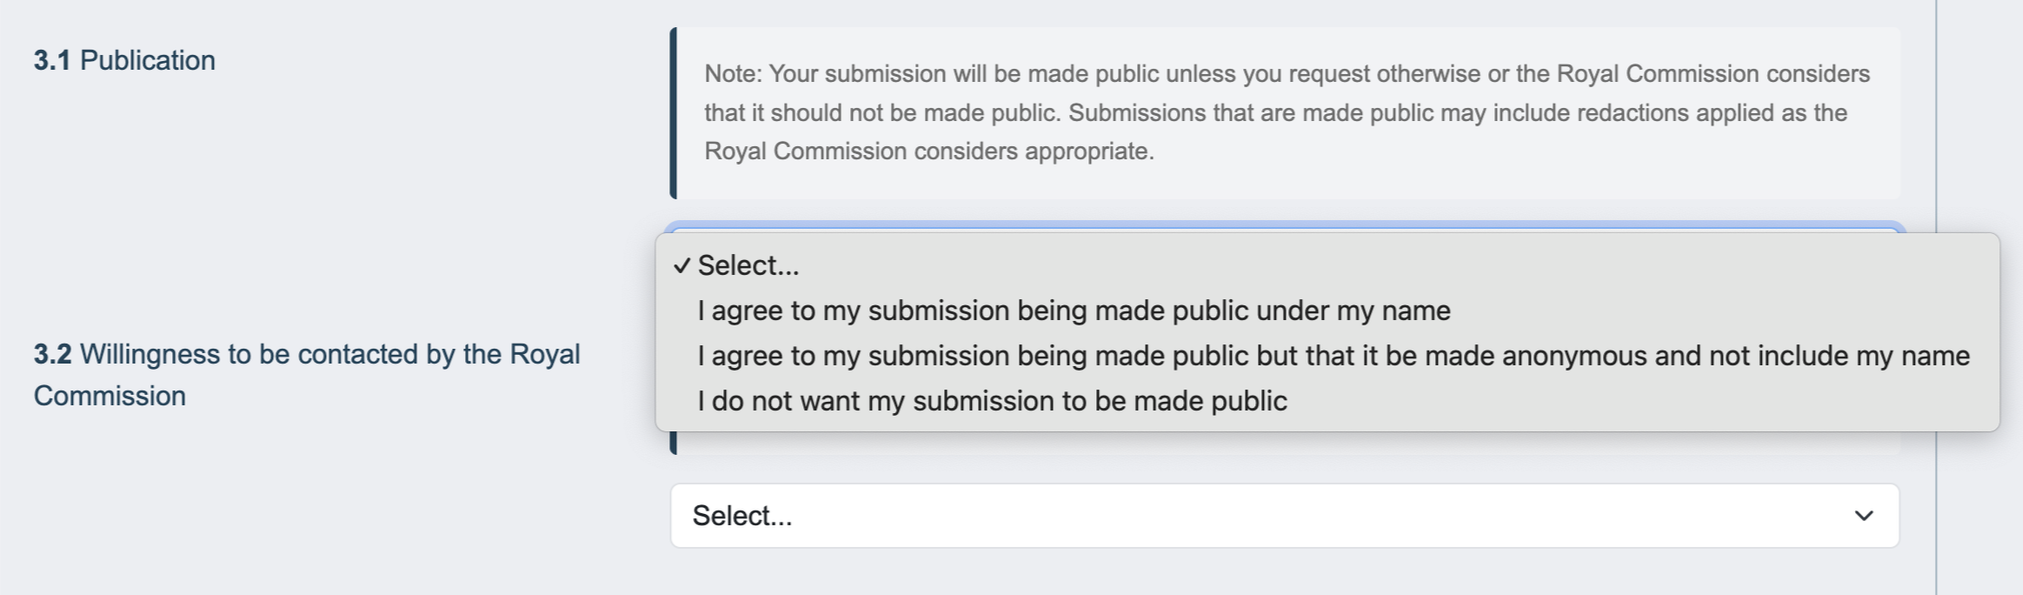The width and height of the screenshot is (2023, 595).
Task: Open the Willingness to be contacted dropdown
Action: [x=1284, y=516]
